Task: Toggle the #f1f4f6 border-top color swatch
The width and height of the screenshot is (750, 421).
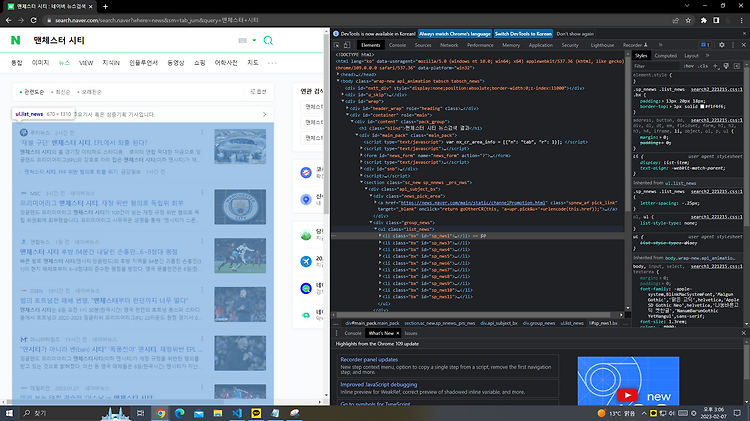Action: [703, 106]
